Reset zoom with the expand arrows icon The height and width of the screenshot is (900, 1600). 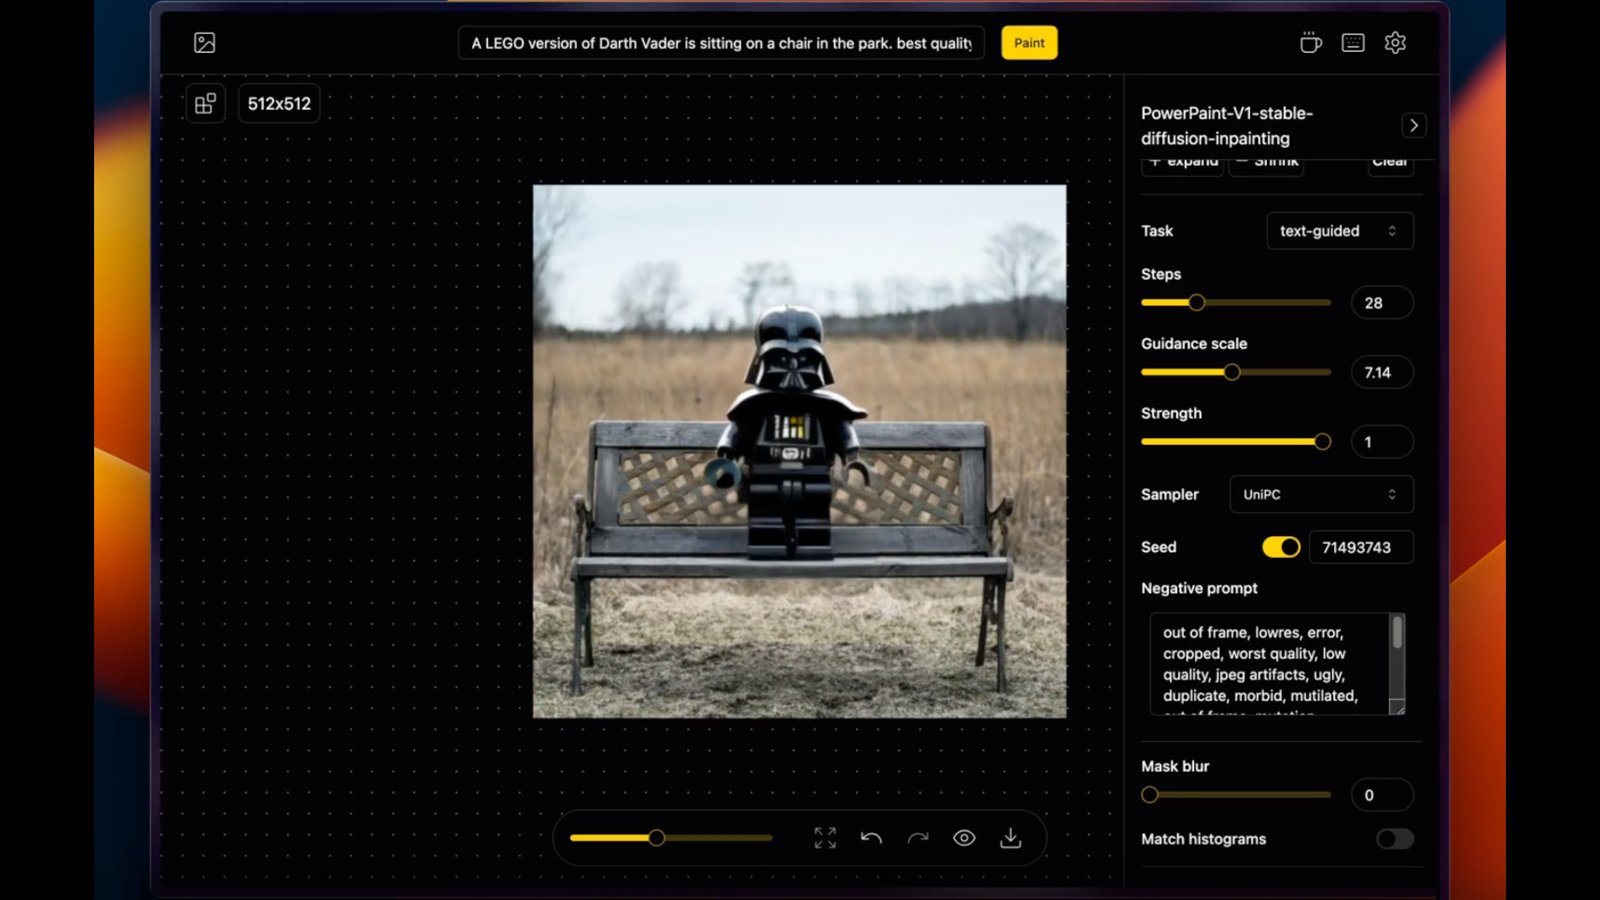pyautogui.click(x=825, y=838)
